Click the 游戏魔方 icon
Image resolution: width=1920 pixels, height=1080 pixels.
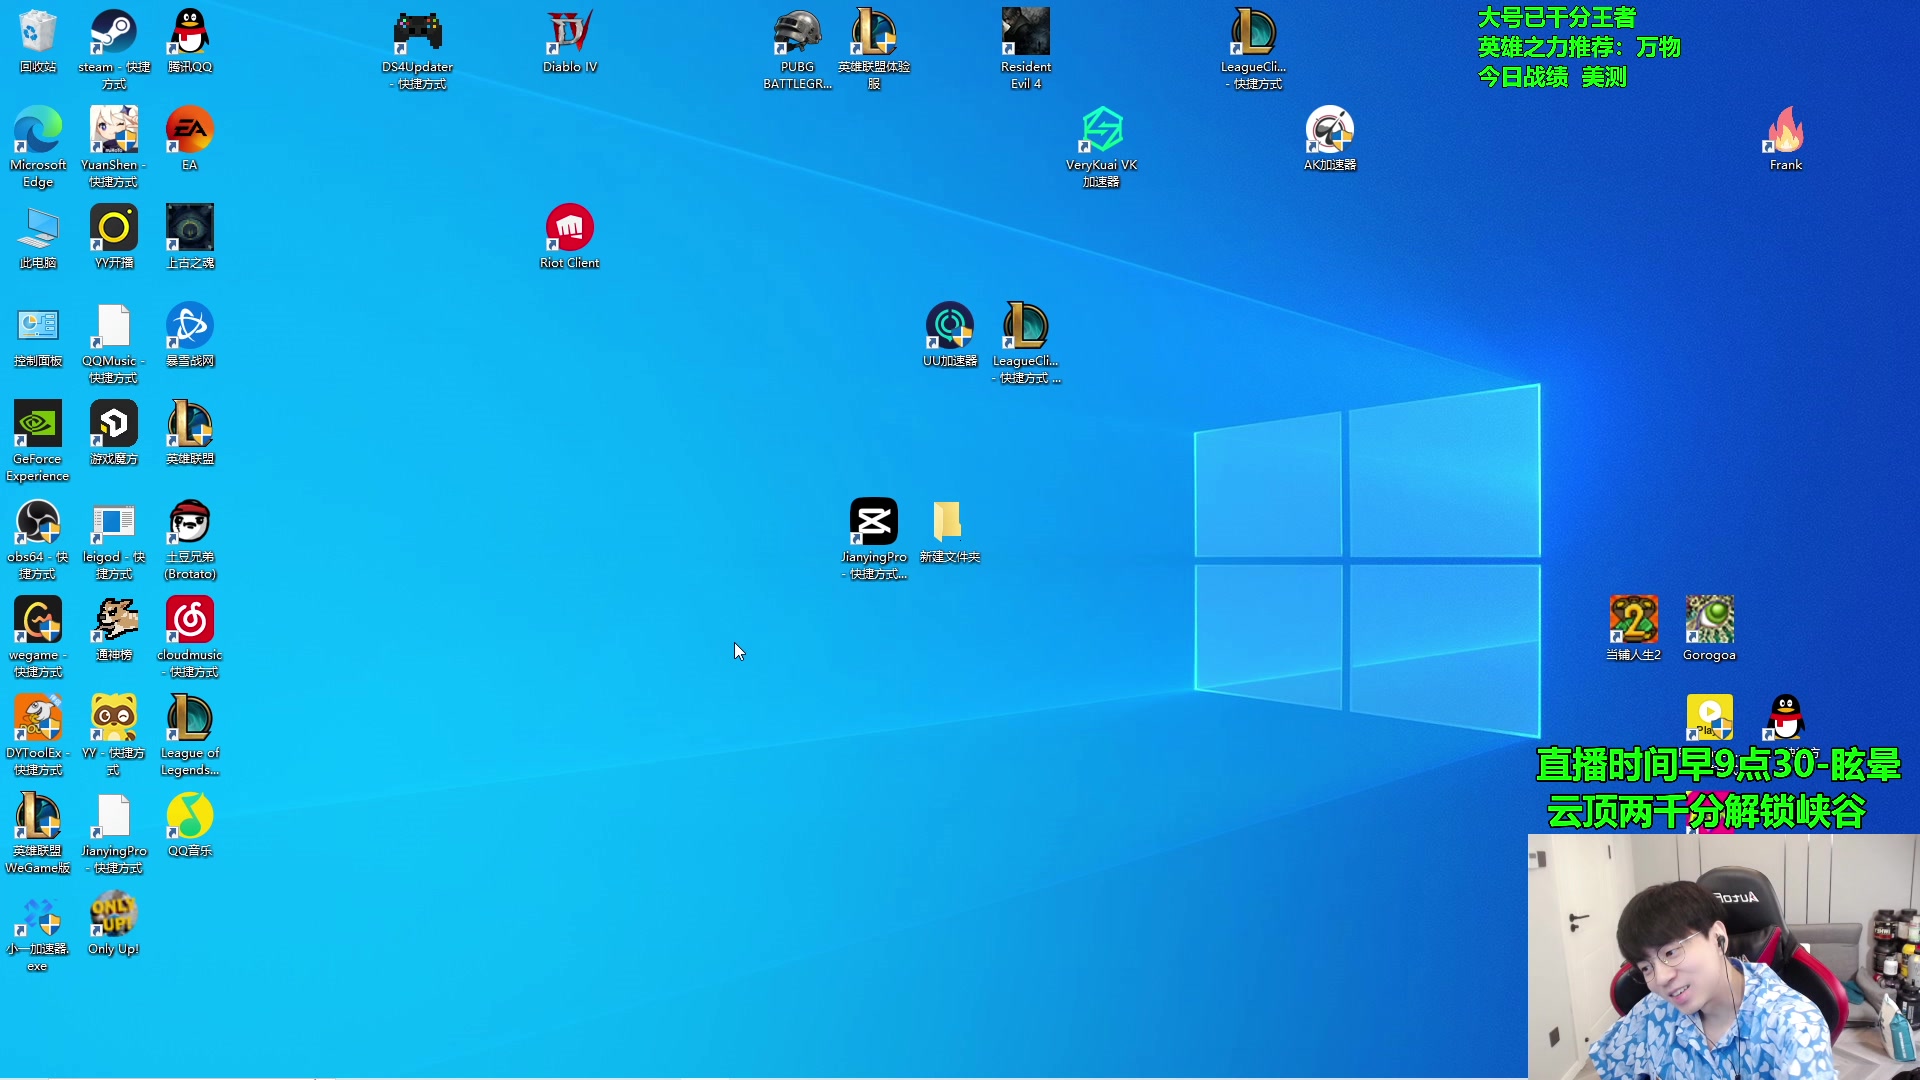(114, 433)
